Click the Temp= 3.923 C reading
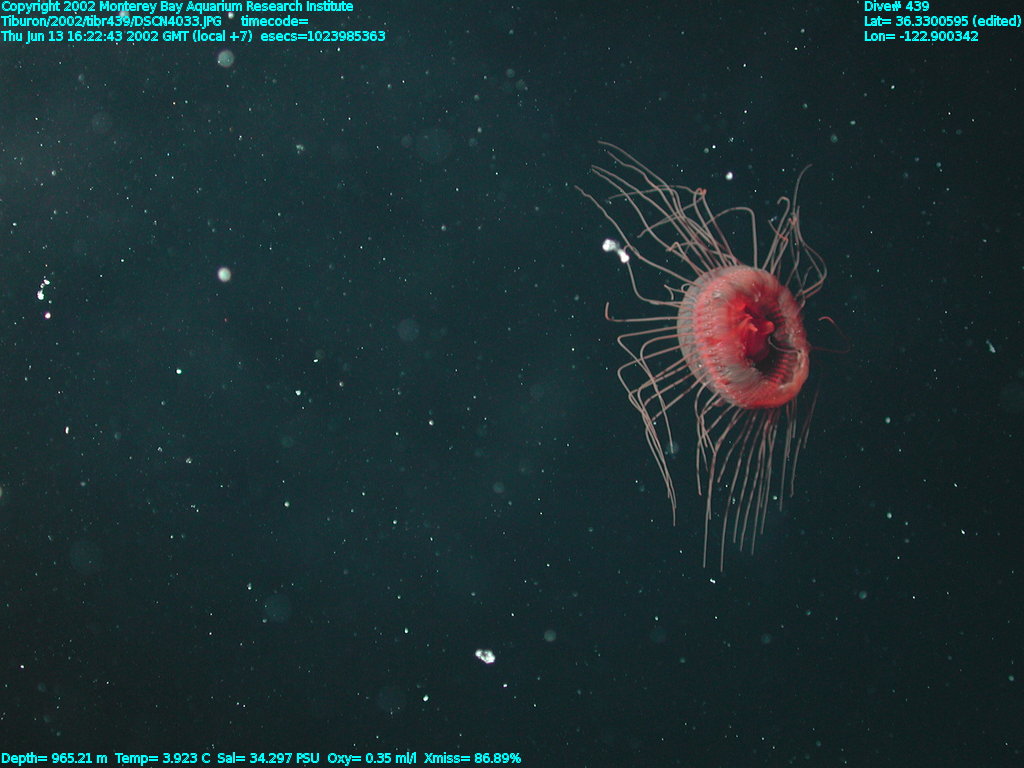The height and width of the screenshot is (768, 1024). 163,758
